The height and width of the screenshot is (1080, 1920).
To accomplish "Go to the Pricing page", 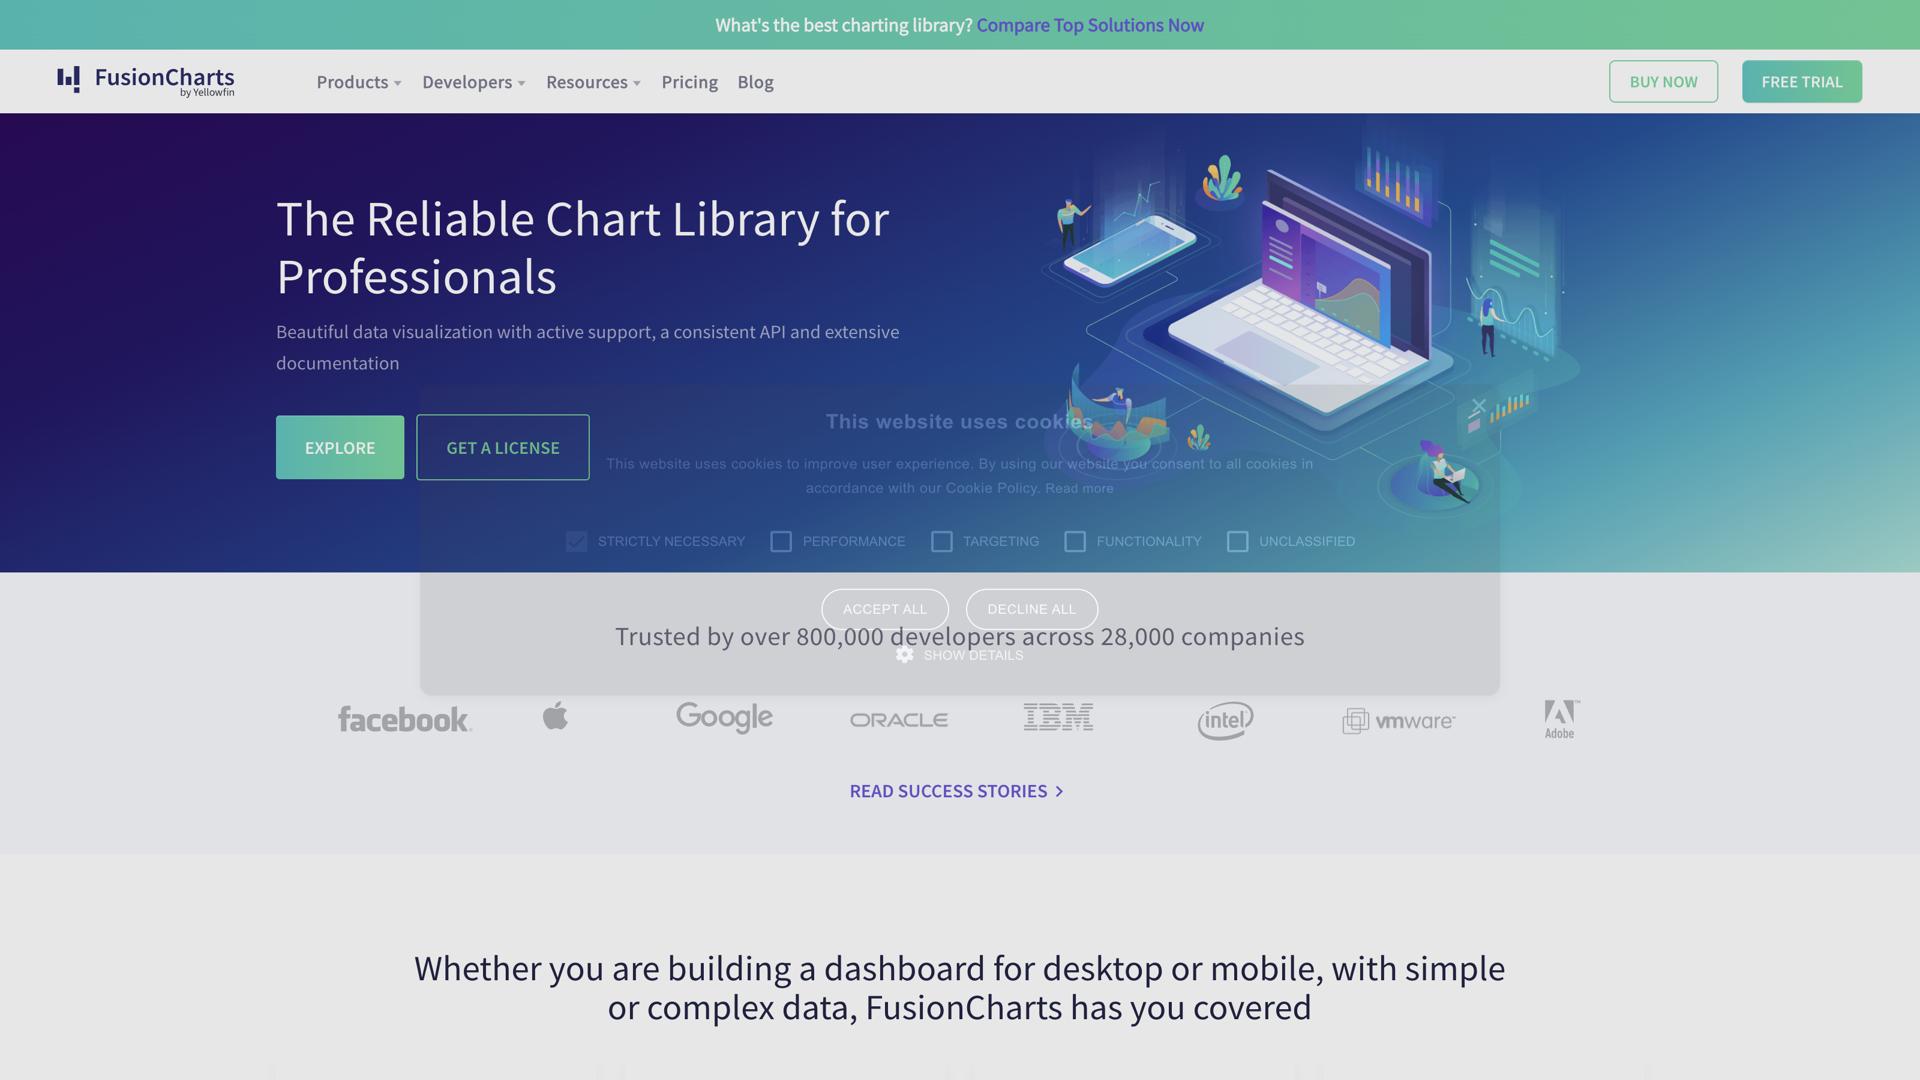I will pyautogui.click(x=689, y=82).
